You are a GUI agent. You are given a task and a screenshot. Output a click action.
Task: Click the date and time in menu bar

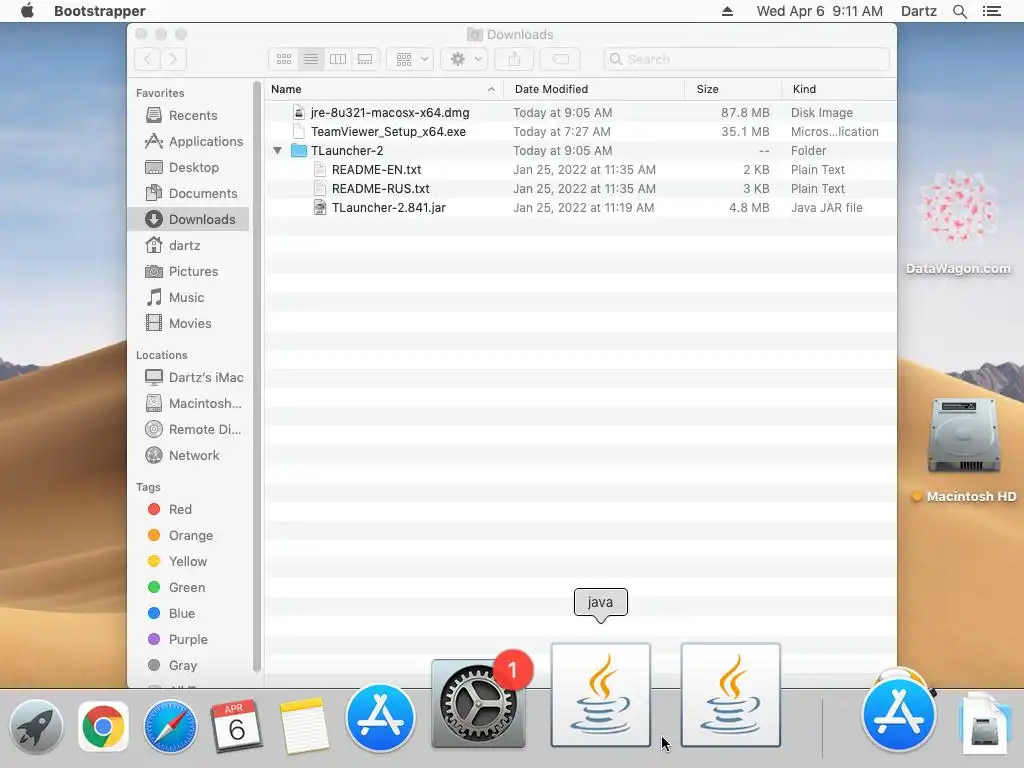point(819,11)
